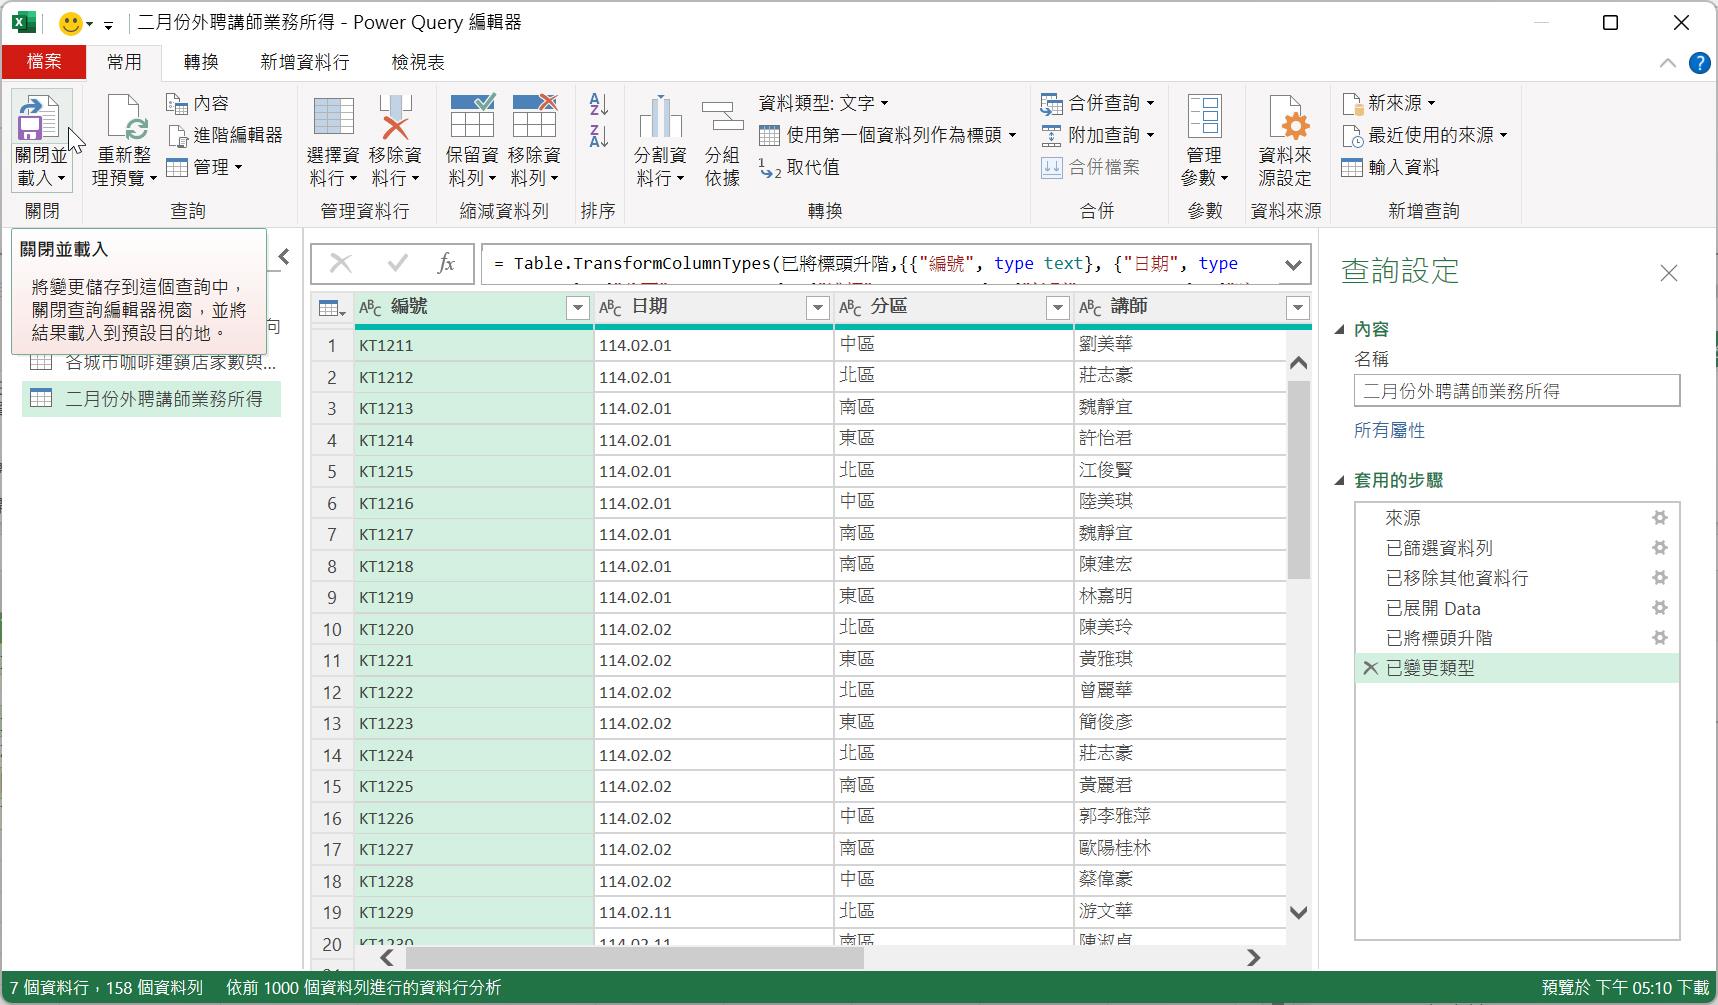Click the Remove Columns icon (移除資料行)
Screen dimensions: 1718x1005
395,118
